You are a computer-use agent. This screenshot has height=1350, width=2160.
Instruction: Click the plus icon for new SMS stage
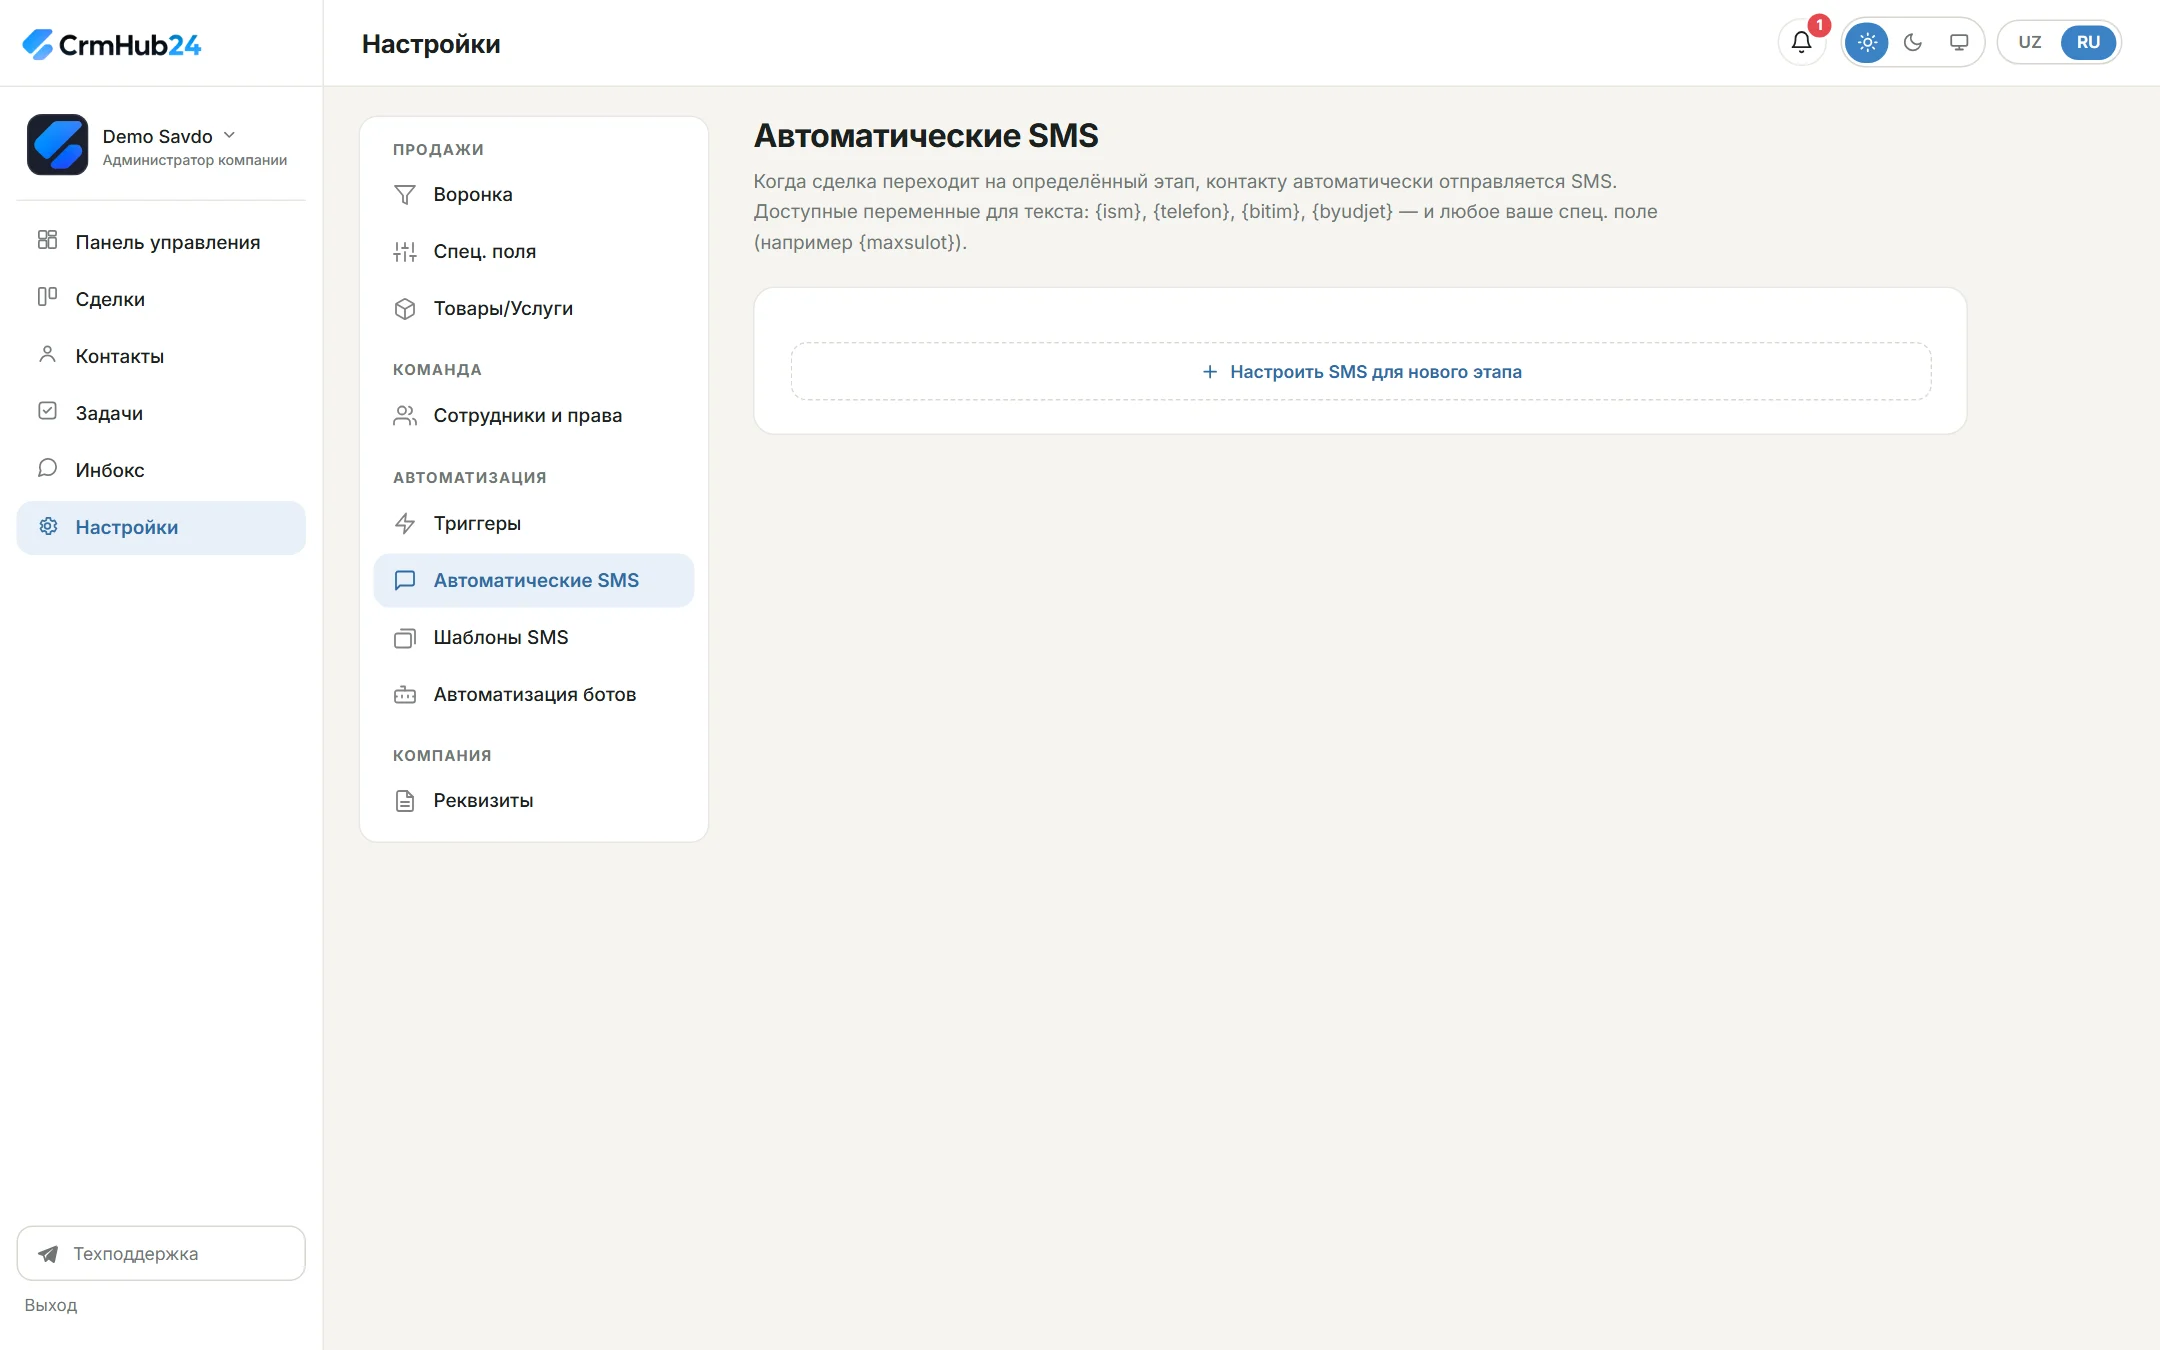pyautogui.click(x=1210, y=372)
